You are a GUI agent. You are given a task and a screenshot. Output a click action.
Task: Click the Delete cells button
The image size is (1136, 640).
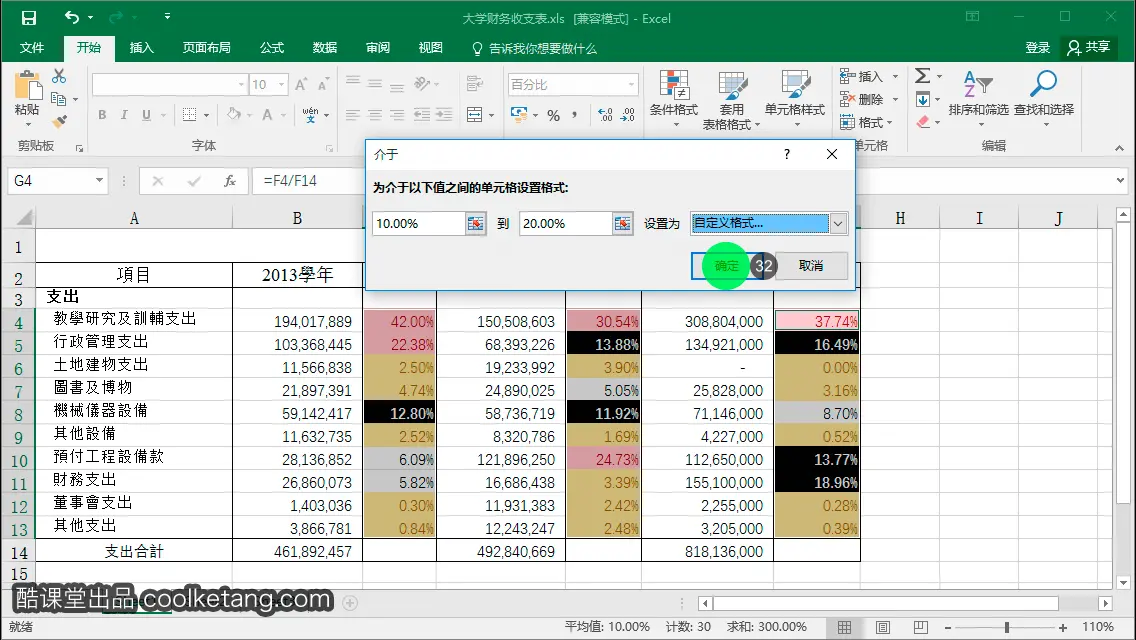pyautogui.click(x=862, y=99)
